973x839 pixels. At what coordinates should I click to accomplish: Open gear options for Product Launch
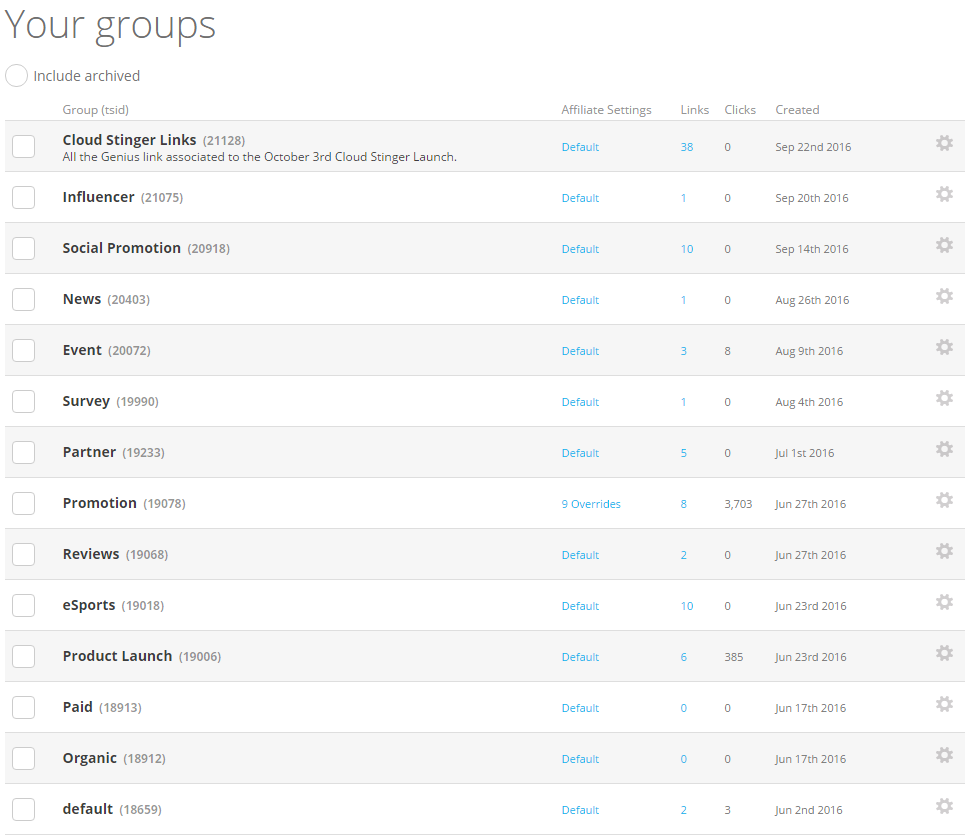coord(943,653)
